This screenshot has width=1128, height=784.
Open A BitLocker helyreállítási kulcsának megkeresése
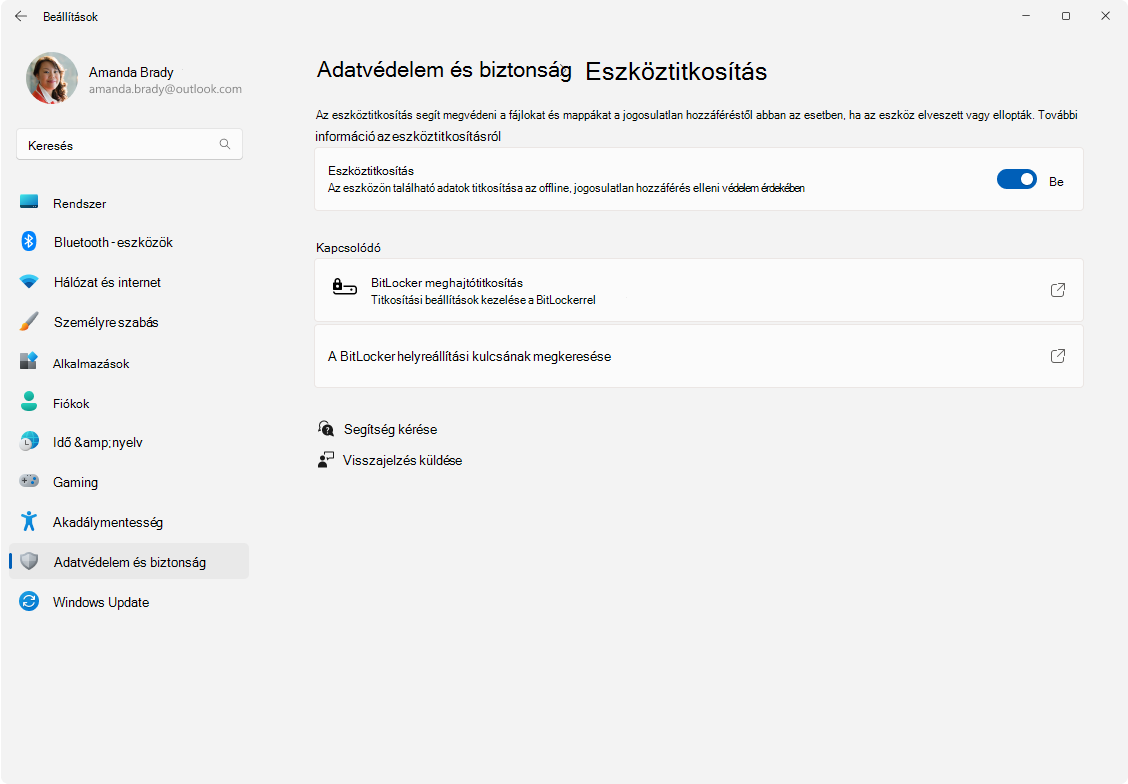pyautogui.click(x=699, y=356)
